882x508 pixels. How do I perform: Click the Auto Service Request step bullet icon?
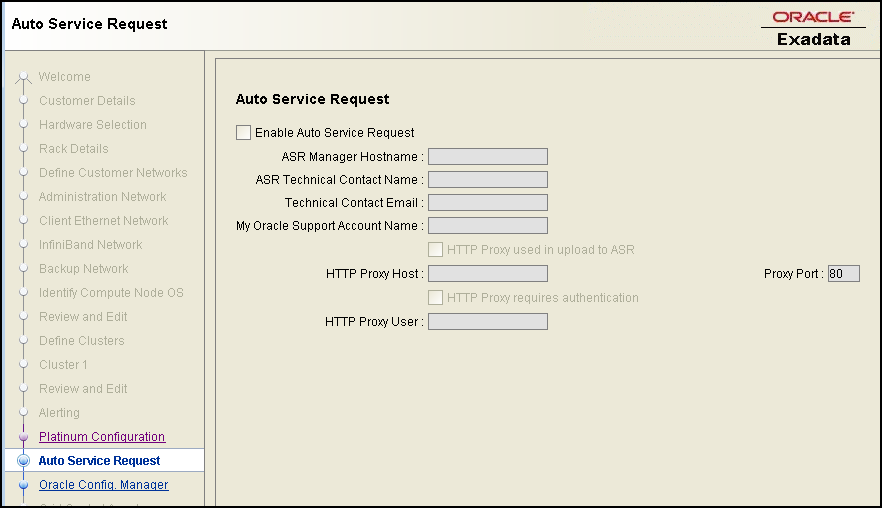coord(24,461)
